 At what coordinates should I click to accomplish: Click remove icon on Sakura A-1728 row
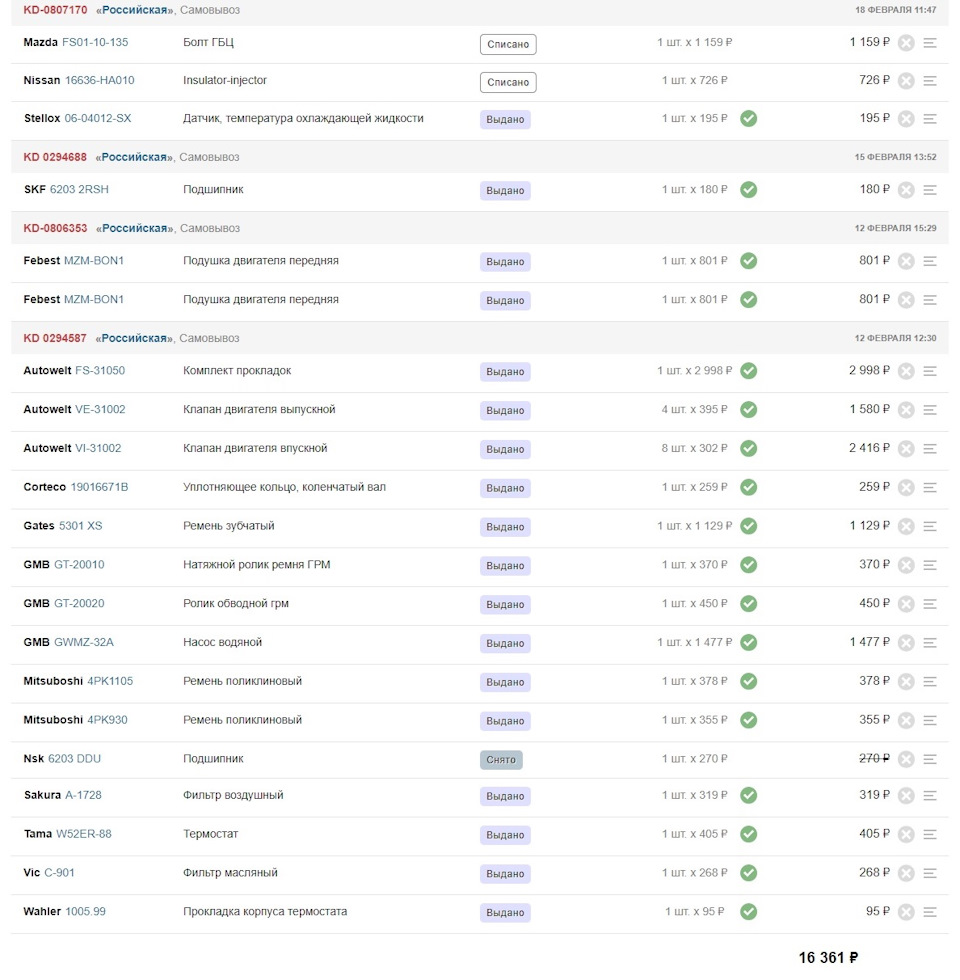(x=906, y=796)
